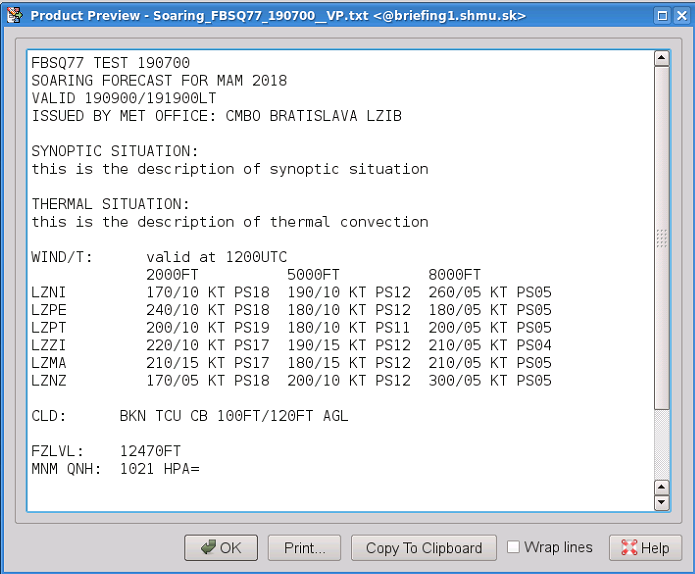Click the '5000FT' column header
The width and height of the screenshot is (695, 574).
click(313, 275)
